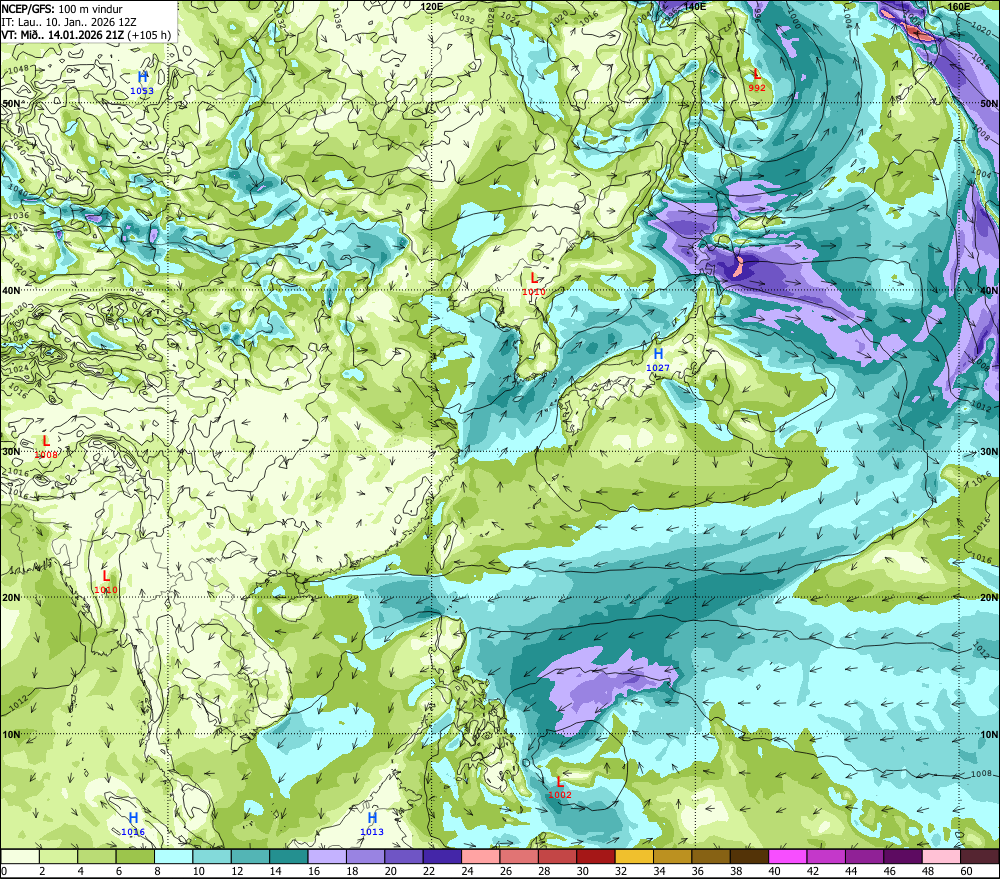Click the 40N label on the right edge
The height and width of the screenshot is (879, 1000).
click(x=989, y=290)
